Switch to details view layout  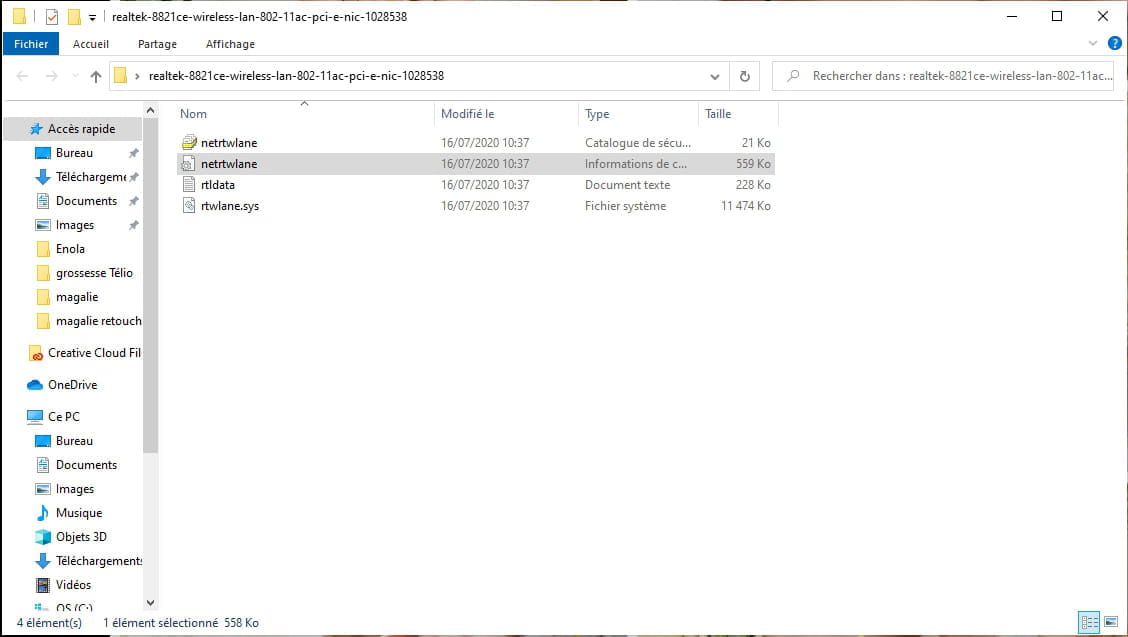(1089, 622)
